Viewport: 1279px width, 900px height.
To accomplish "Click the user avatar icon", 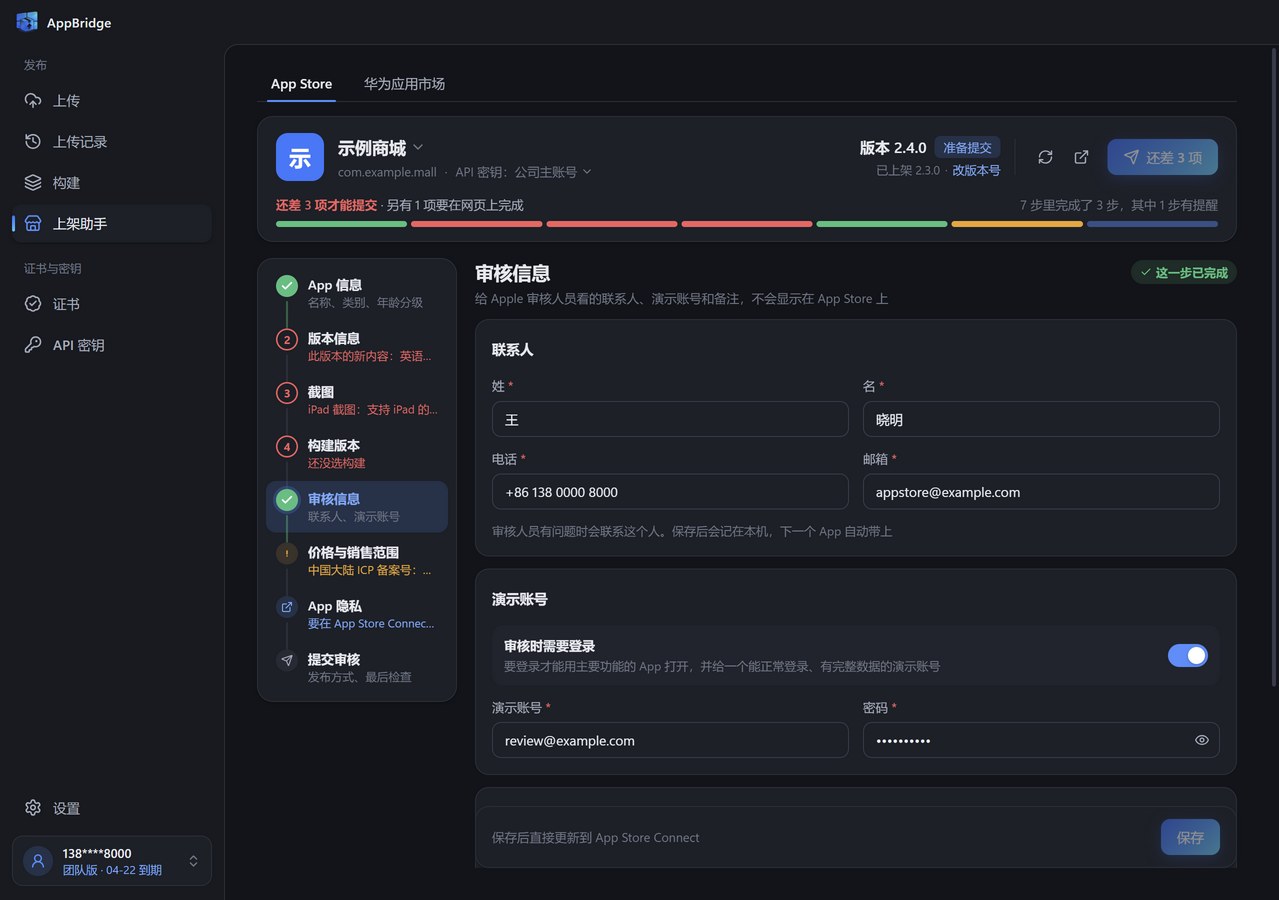I will [x=38, y=861].
